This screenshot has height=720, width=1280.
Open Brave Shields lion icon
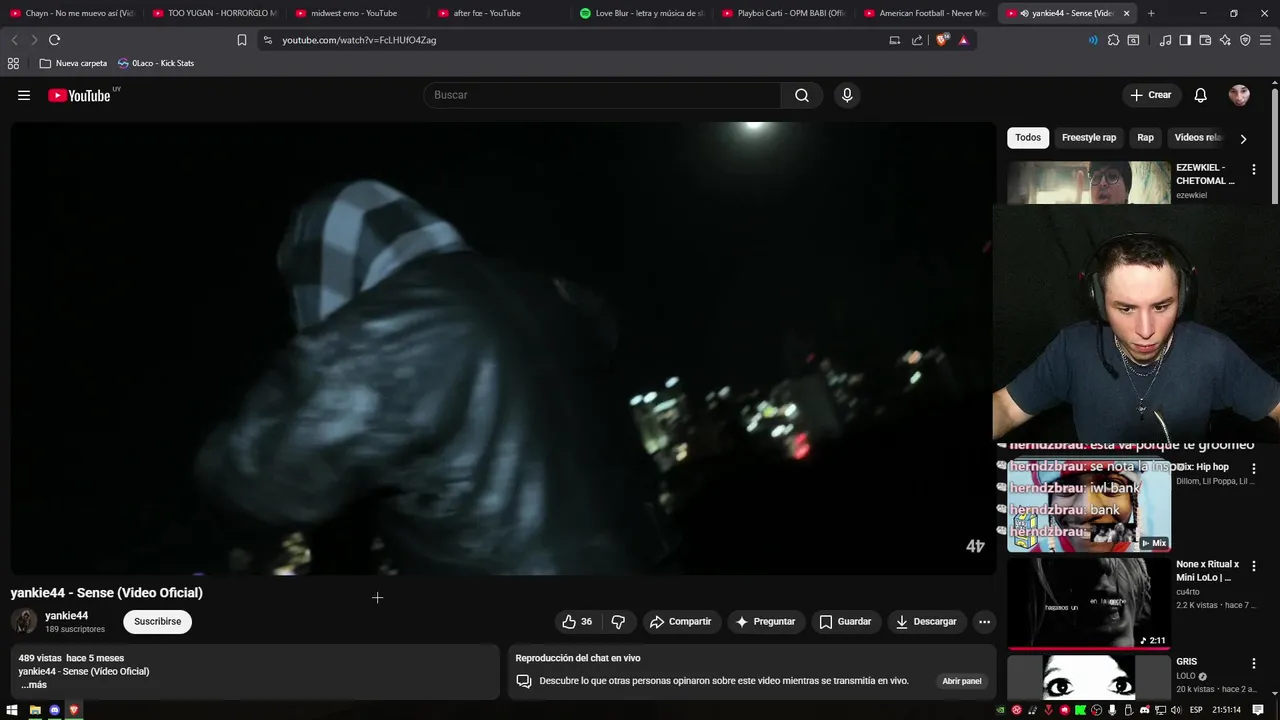(x=942, y=40)
